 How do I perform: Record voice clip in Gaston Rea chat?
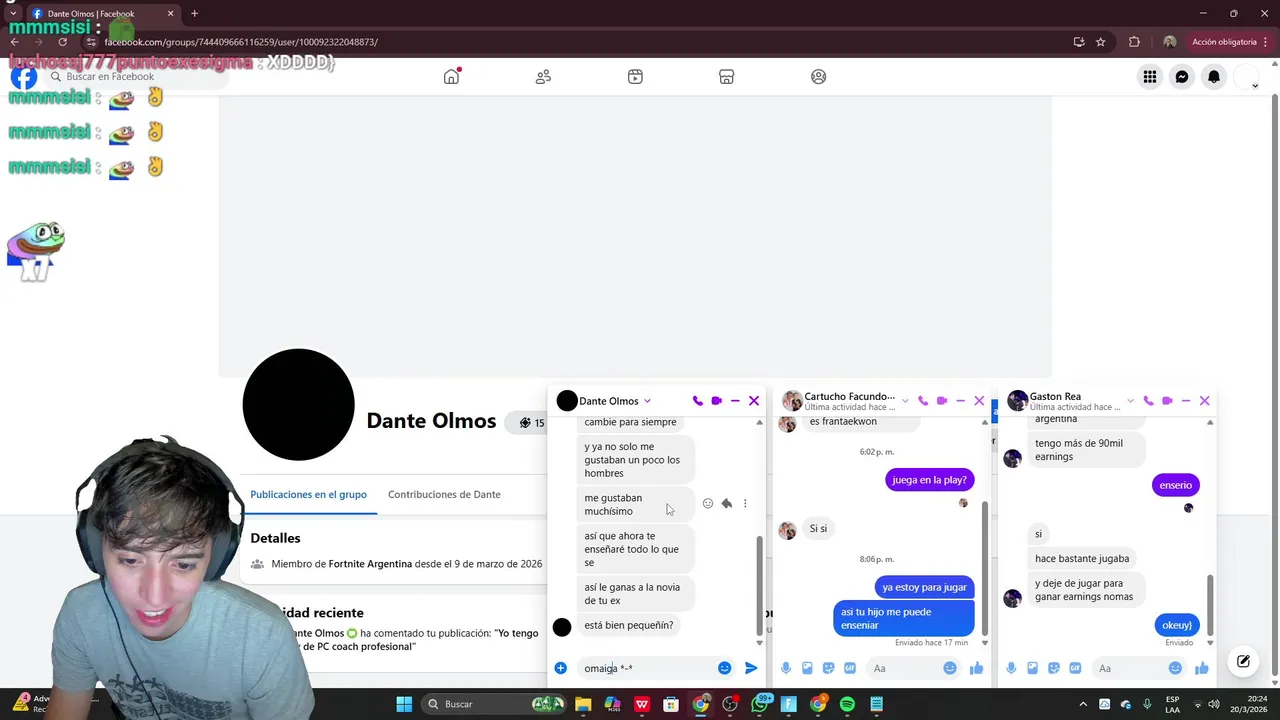pyautogui.click(x=1011, y=668)
